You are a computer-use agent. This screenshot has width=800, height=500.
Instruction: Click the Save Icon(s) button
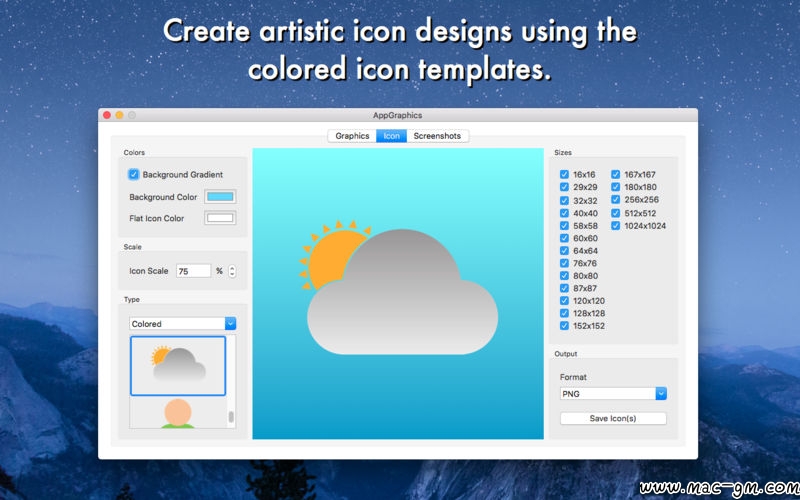click(613, 418)
